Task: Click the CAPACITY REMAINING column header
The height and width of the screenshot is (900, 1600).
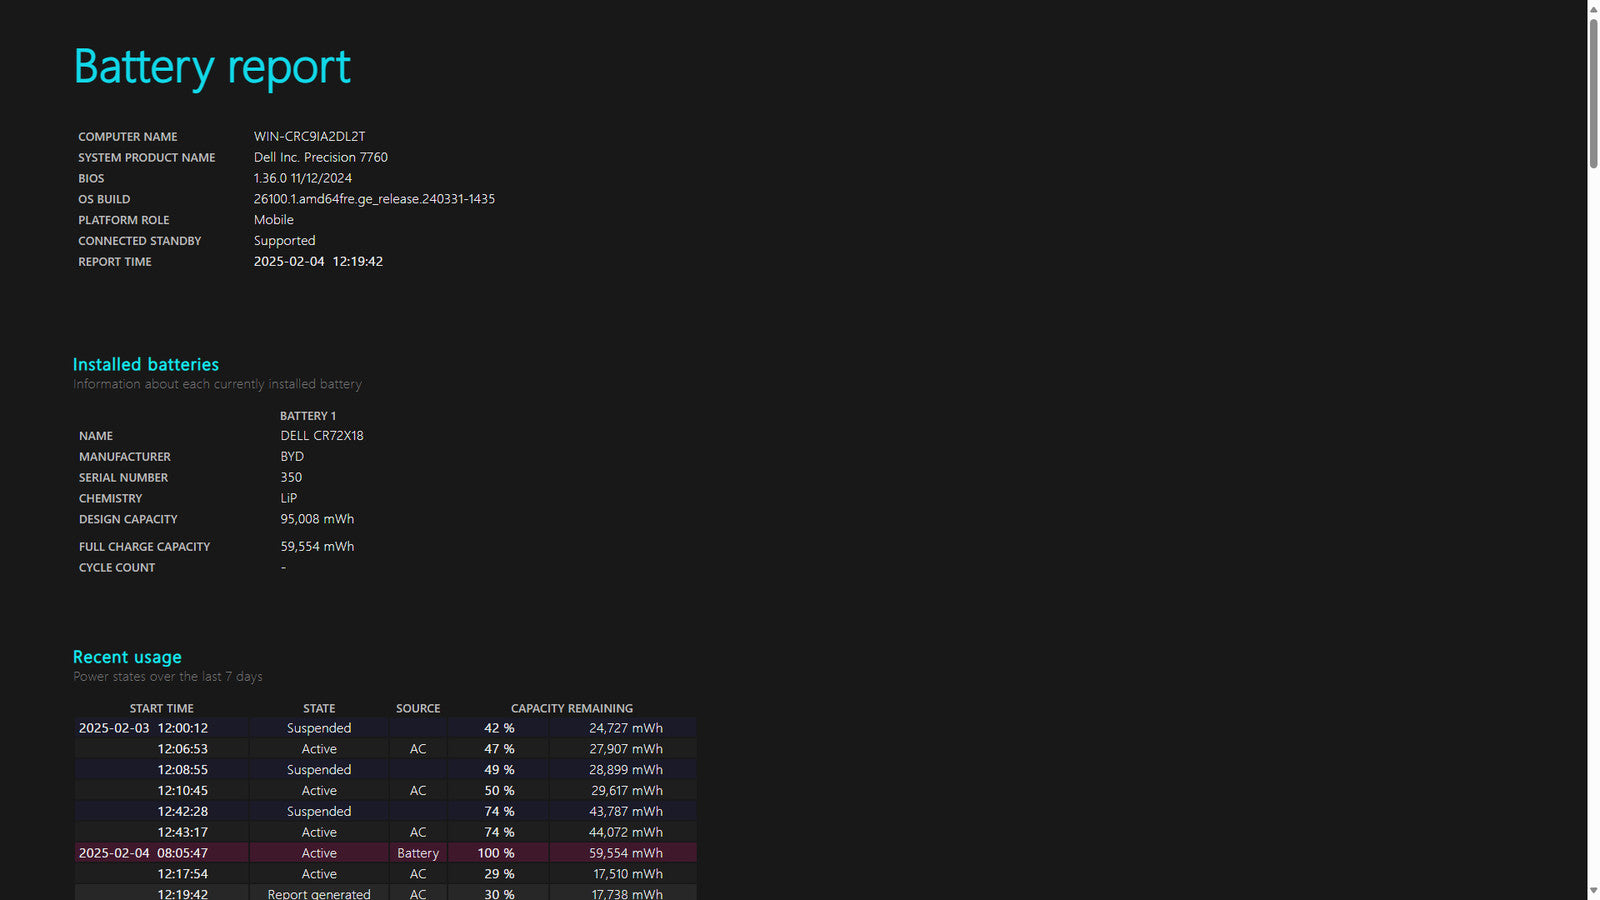Action: 572,708
